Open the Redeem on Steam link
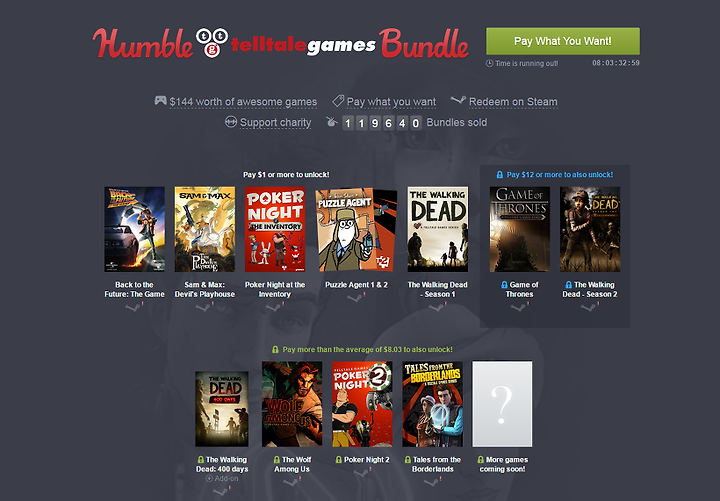The height and width of the screenshot is (501, 720). coord(513,102)
